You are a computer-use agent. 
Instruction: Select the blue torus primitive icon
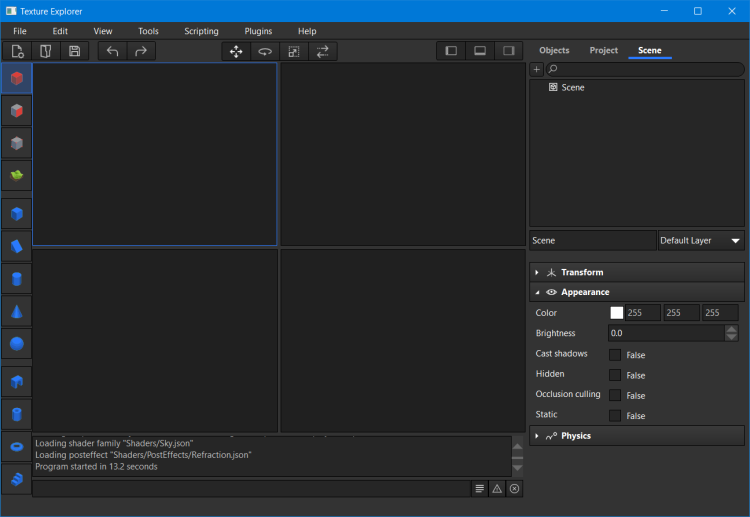16,446
